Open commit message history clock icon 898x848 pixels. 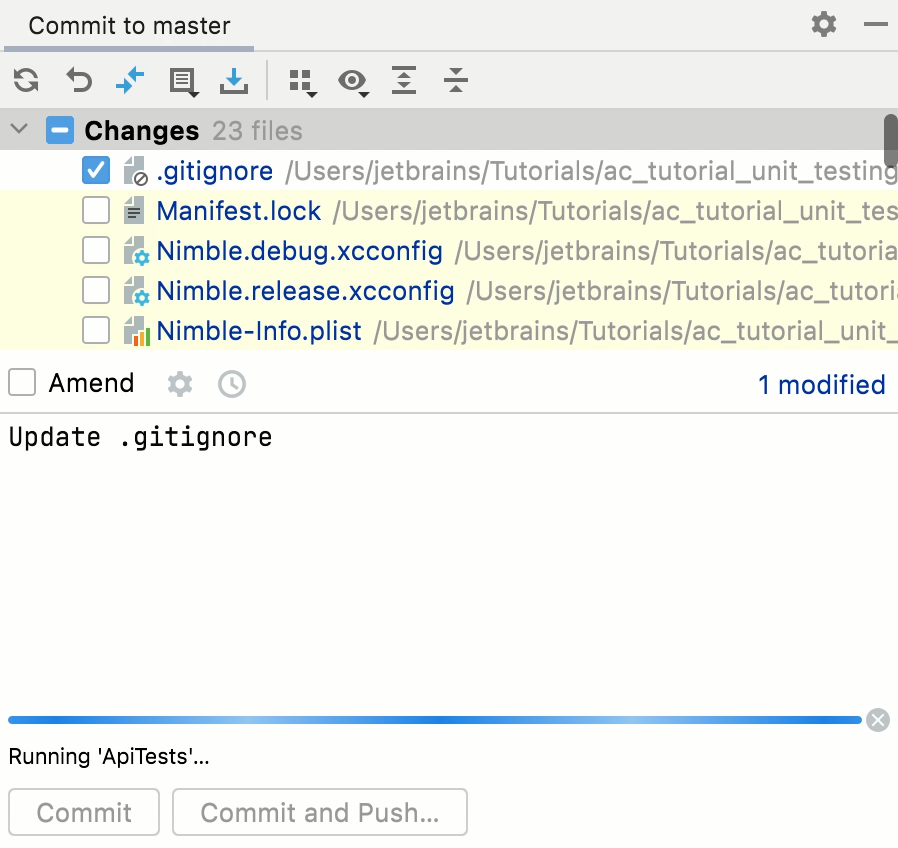point(232,384)
